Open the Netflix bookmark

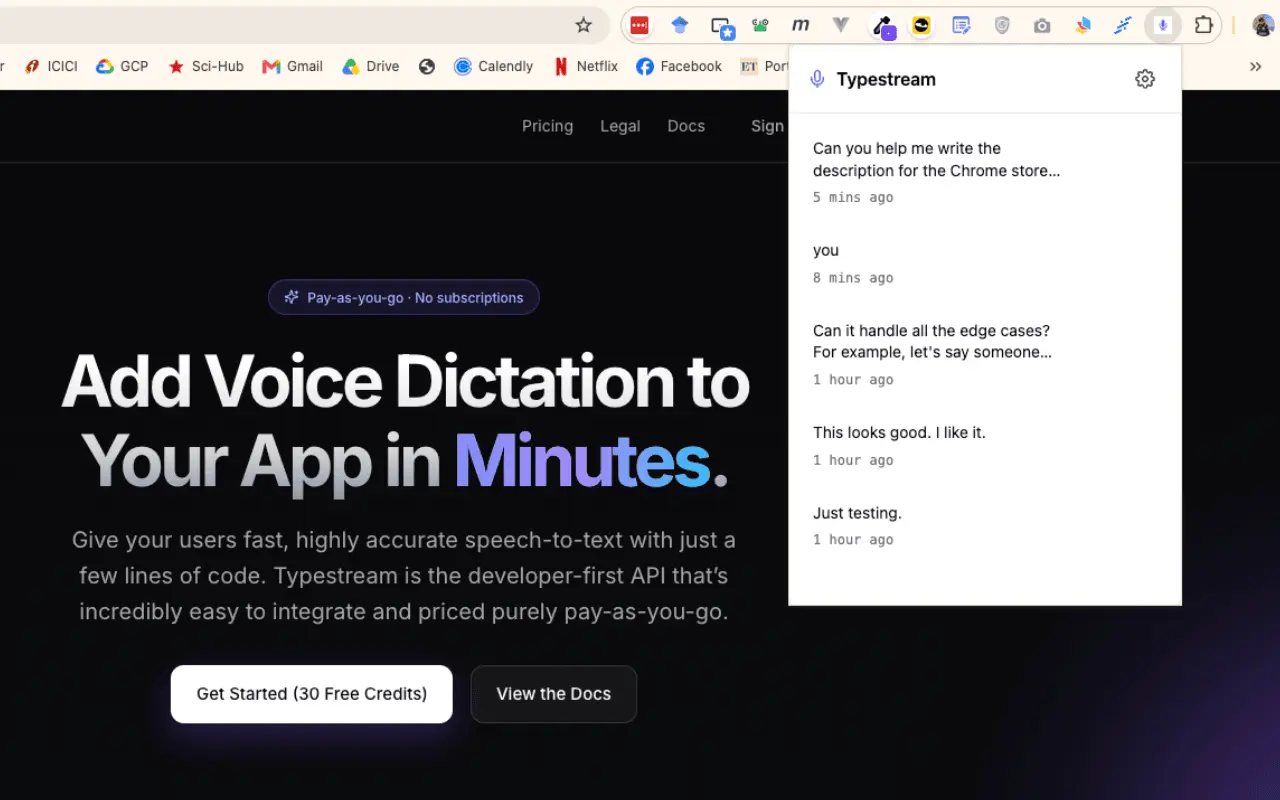point(584,67)
